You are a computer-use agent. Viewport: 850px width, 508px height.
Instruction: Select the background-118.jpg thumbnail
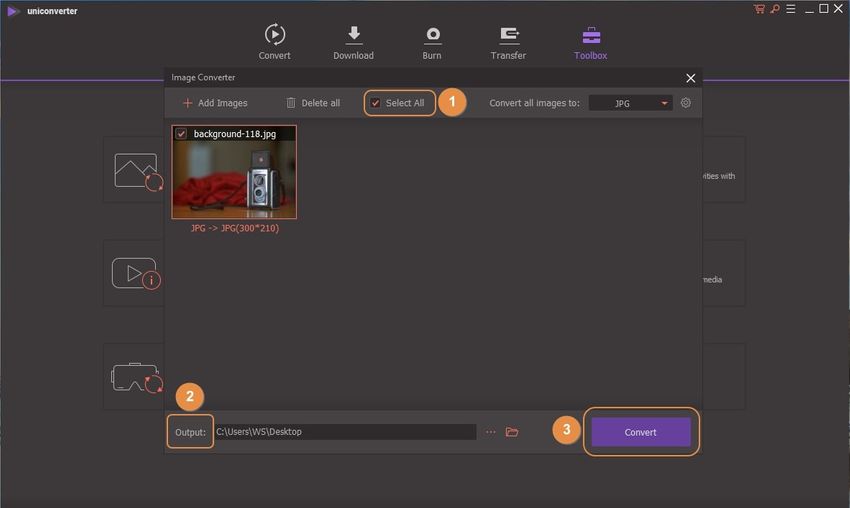[234, 178]
